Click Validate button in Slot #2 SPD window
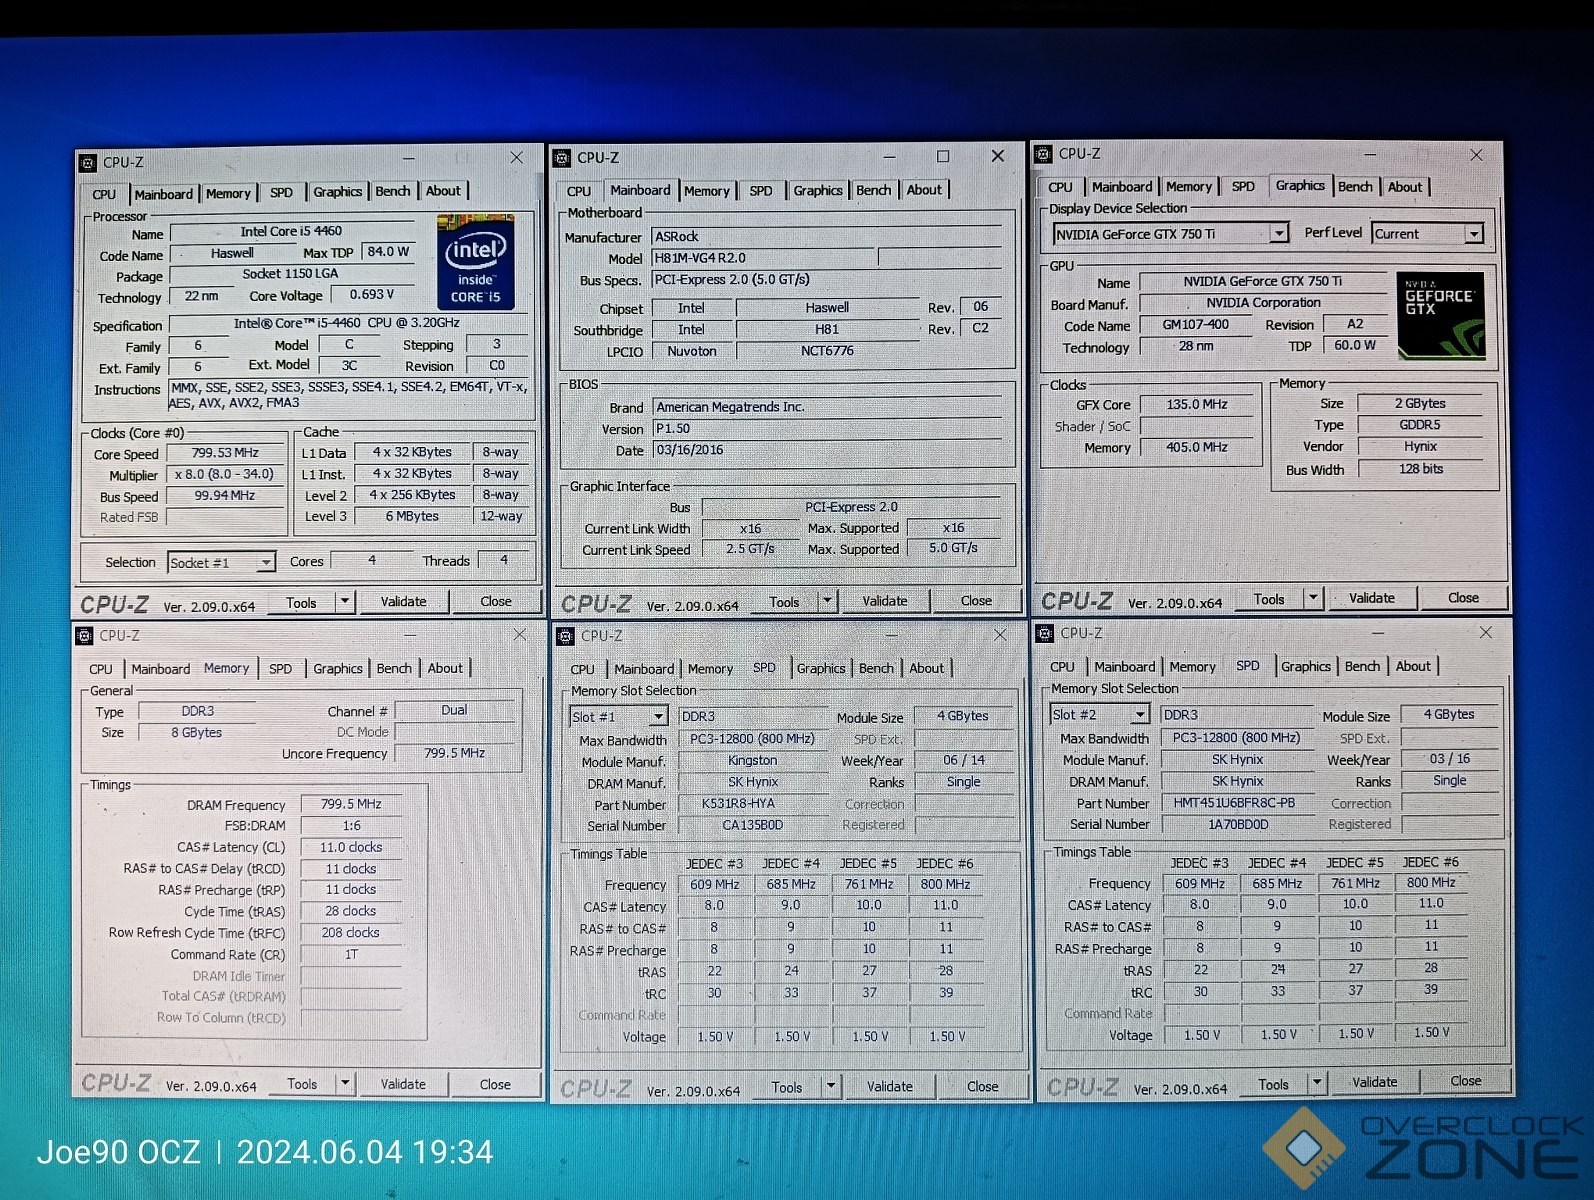 (x=1375, y=1081)
